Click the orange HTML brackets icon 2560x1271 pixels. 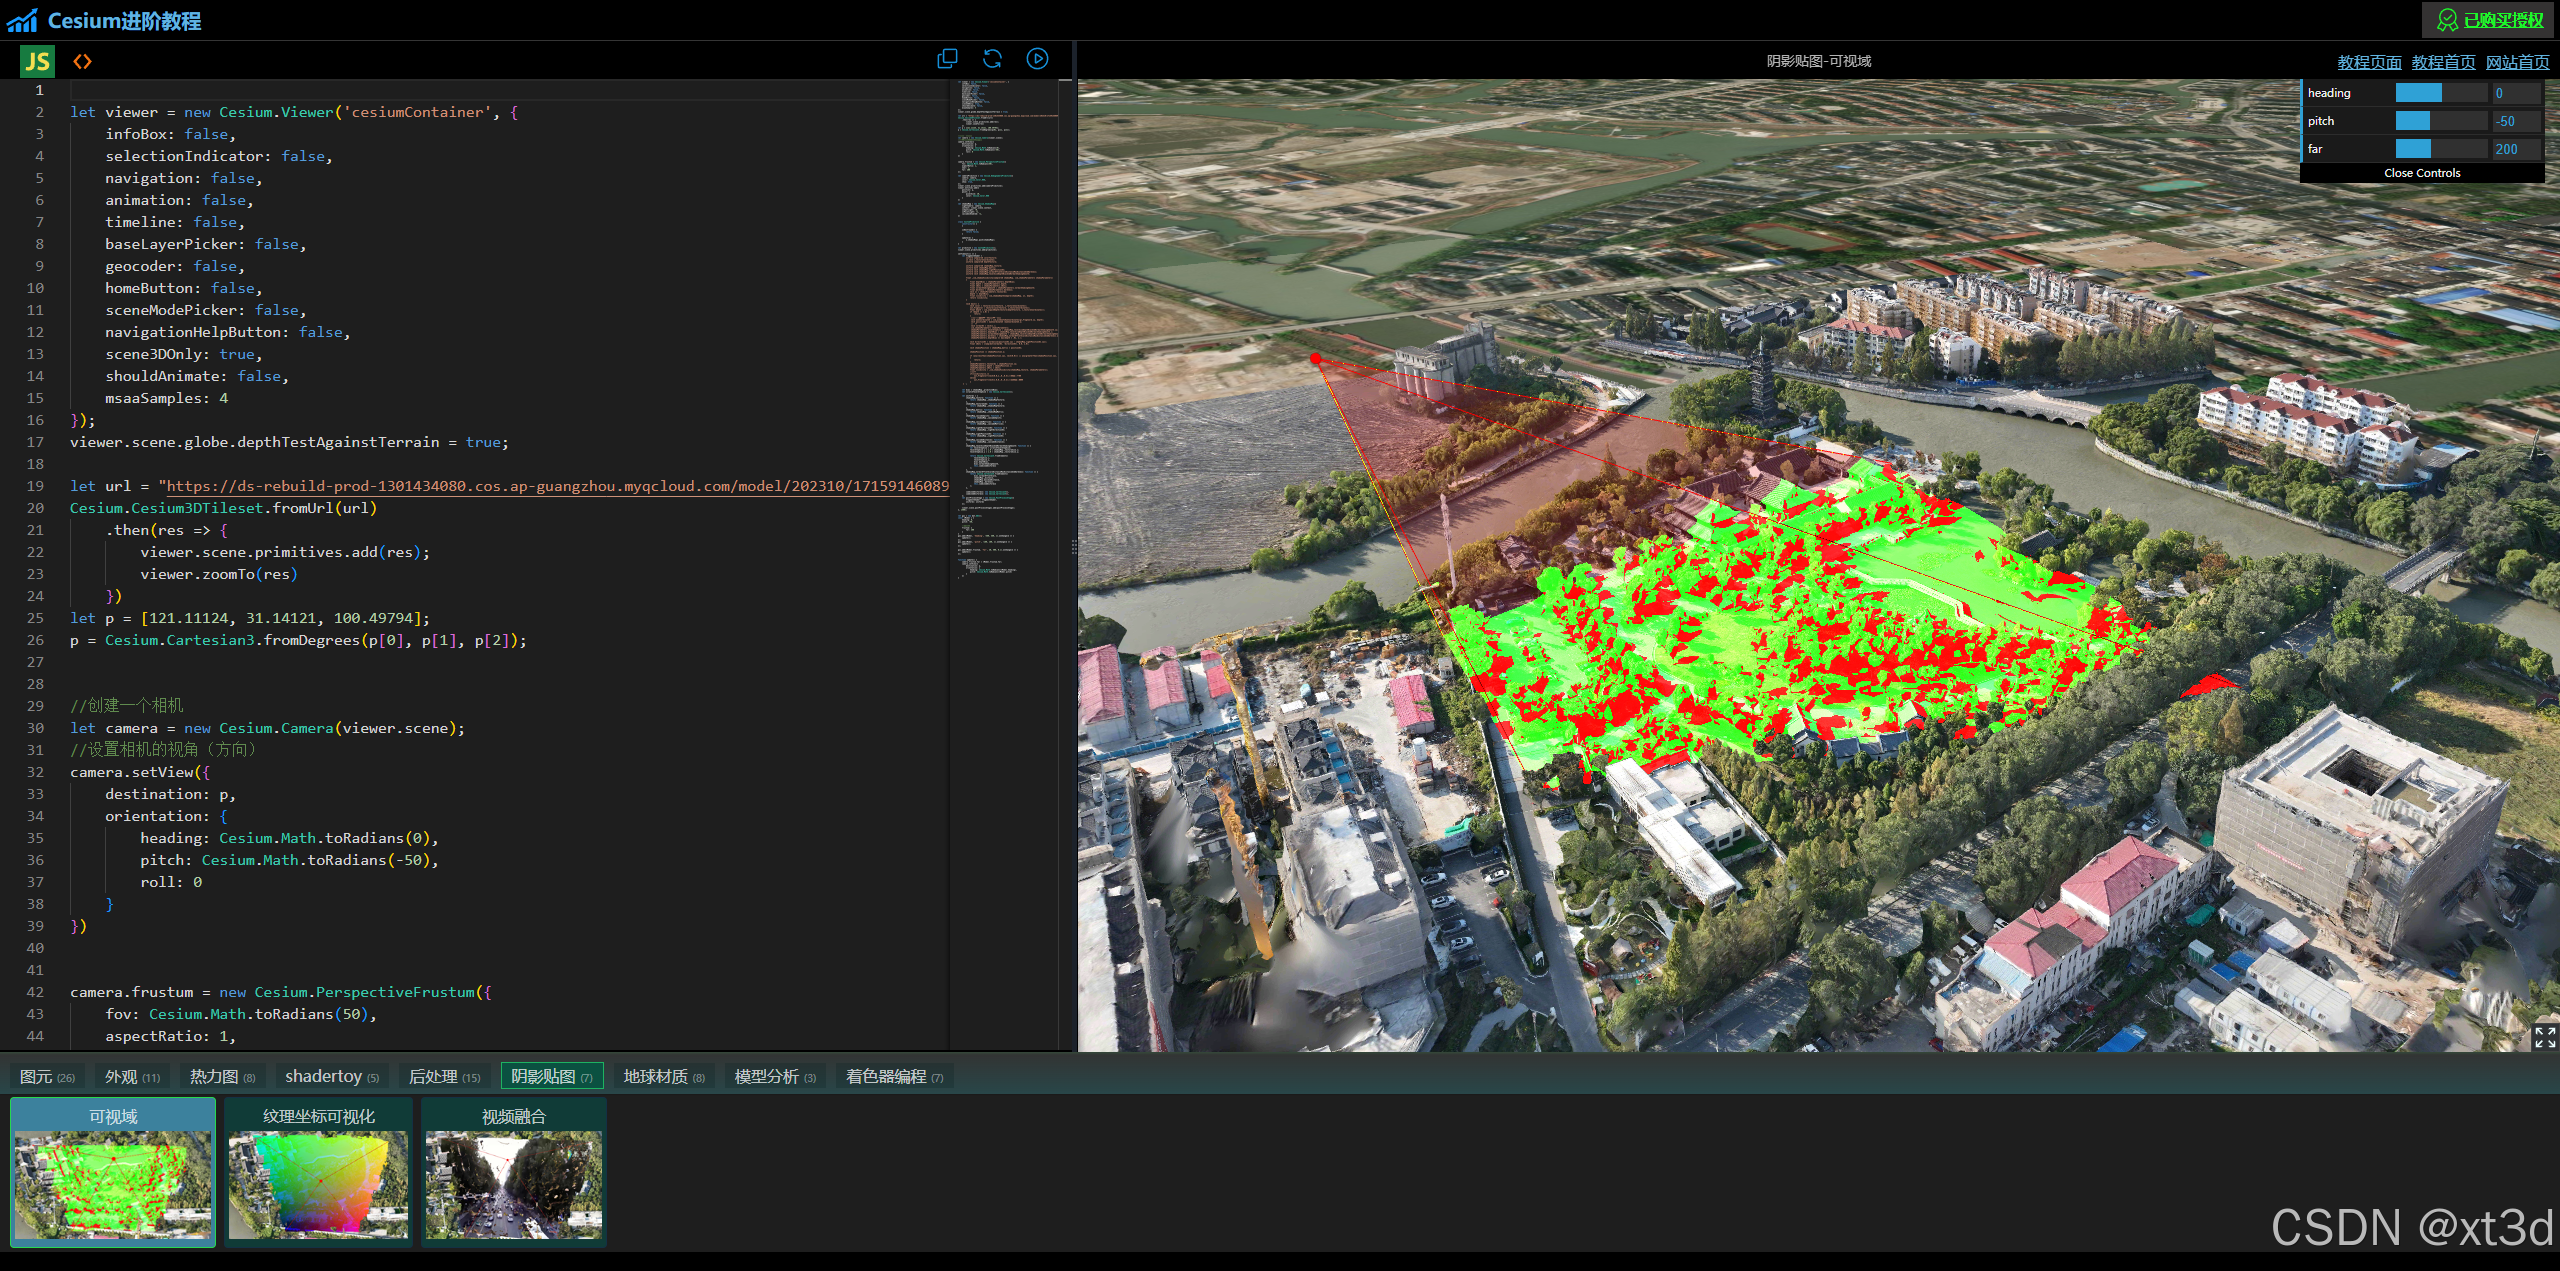[x=82, y=61]
